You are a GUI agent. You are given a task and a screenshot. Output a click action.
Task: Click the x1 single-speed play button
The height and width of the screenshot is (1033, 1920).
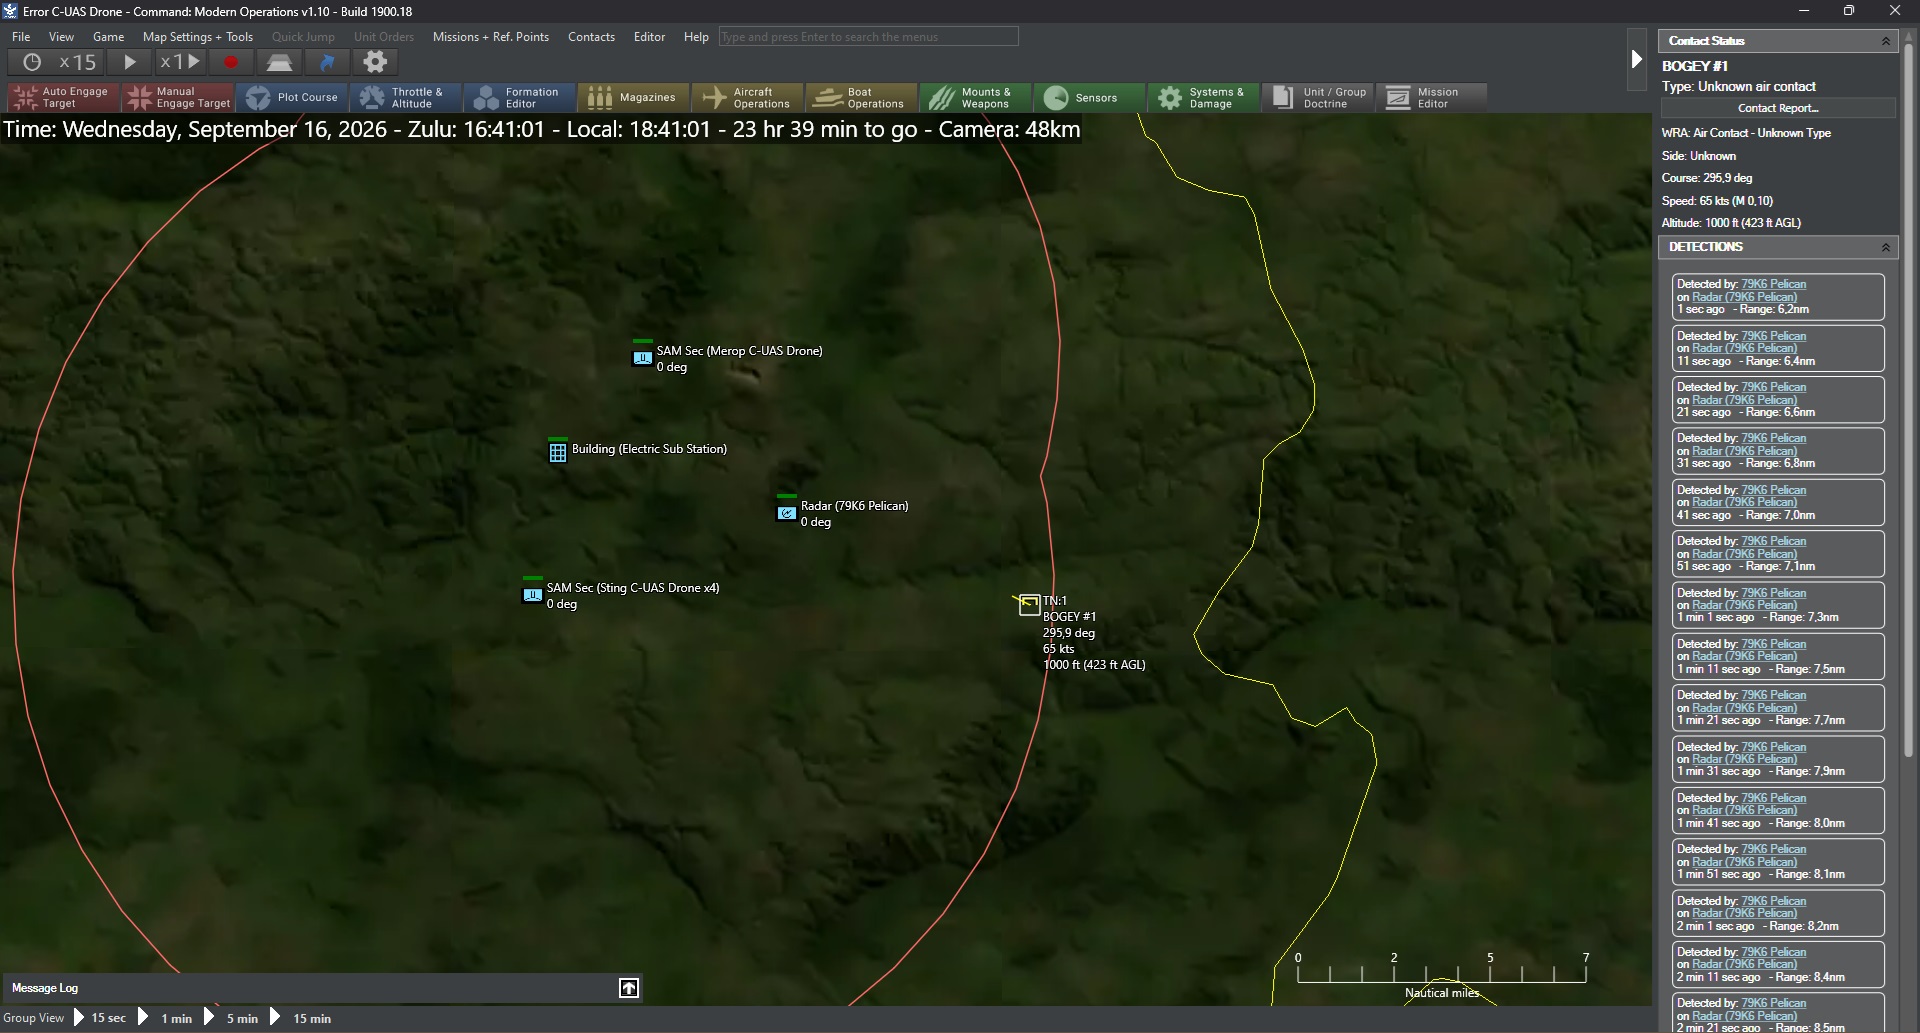(x=181, y=62)
